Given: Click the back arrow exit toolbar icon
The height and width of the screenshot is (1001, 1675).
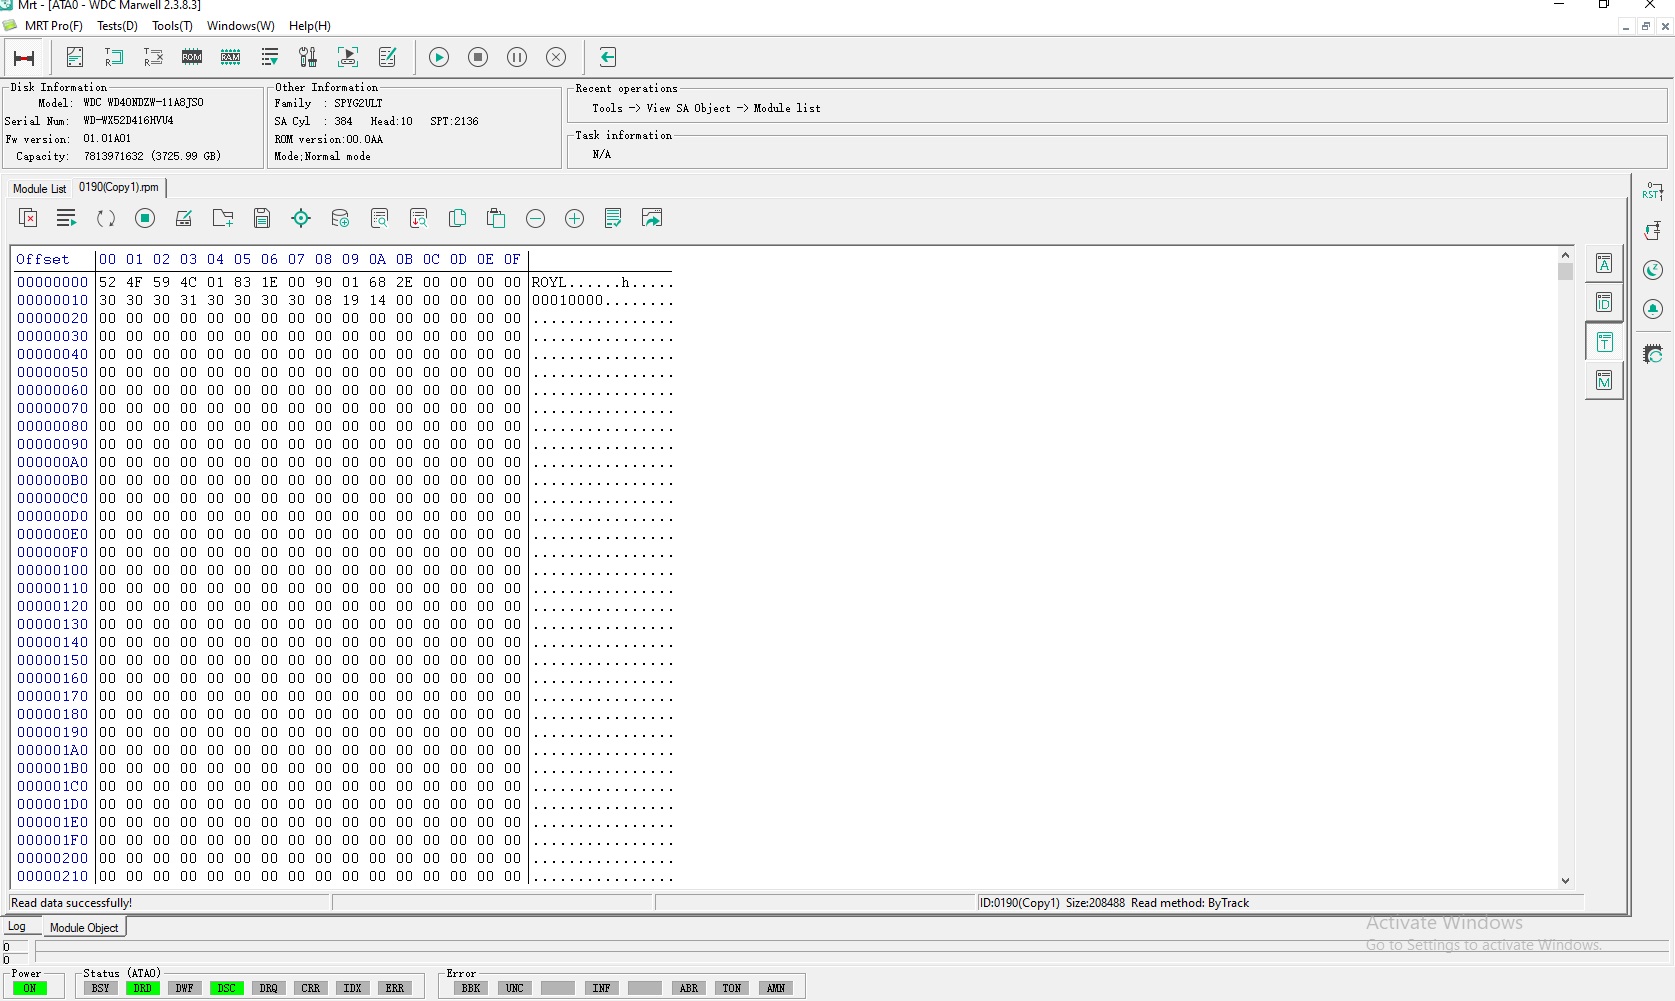Looking at the screenshot, I should [x=607, y=57].
